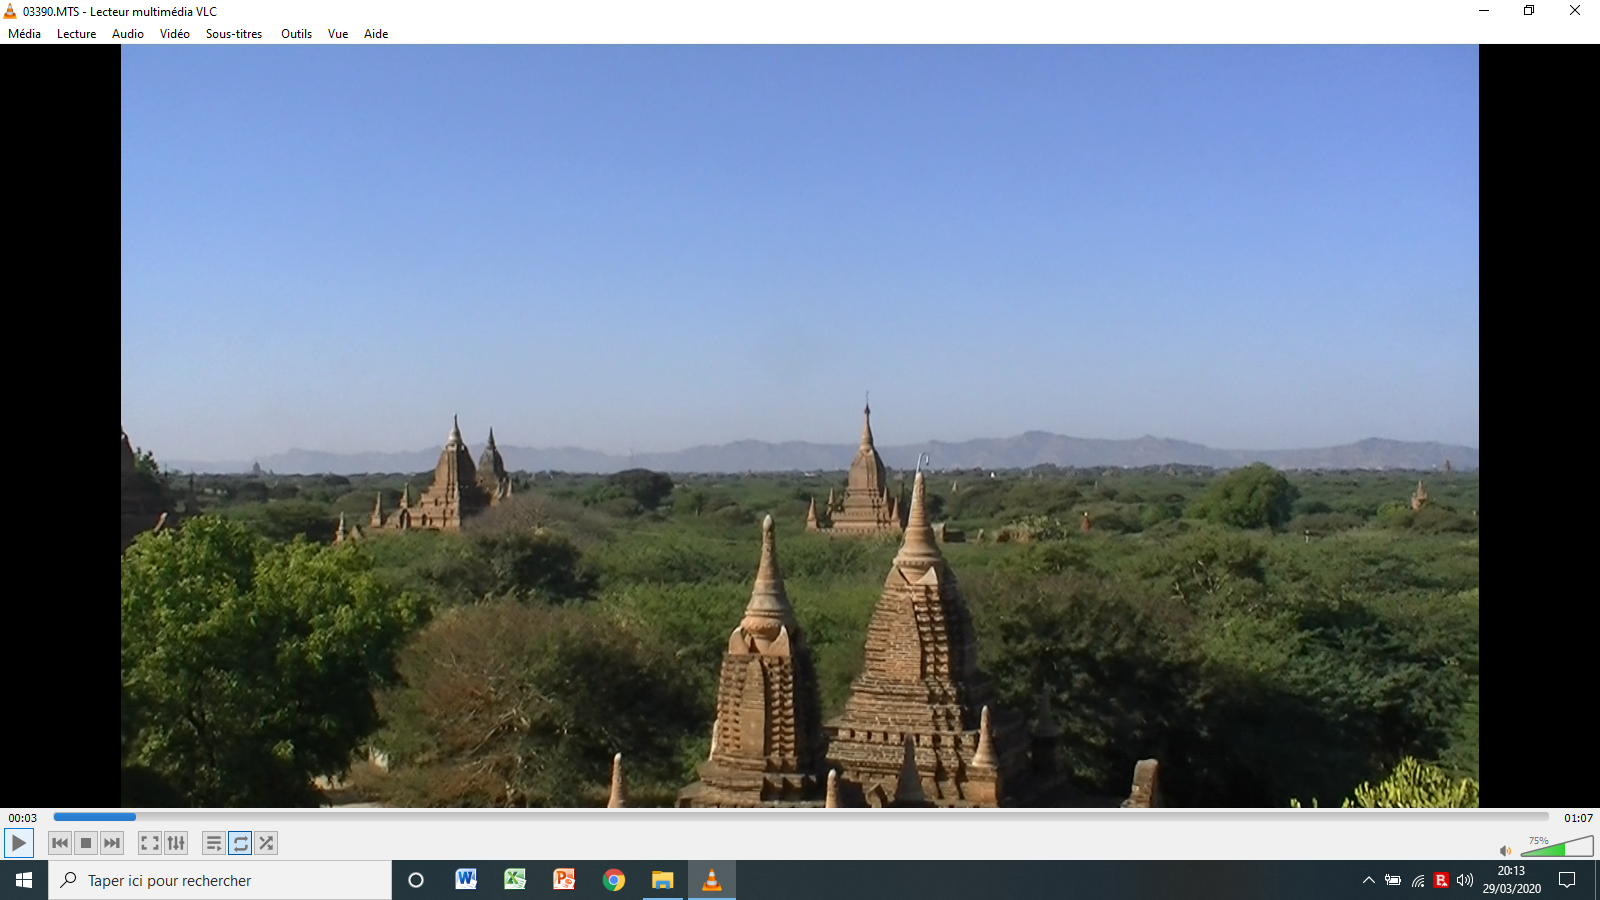The image size is (1600, 900).
Task: Adjust the 75% volume slider
Action: pos(1557,846)
